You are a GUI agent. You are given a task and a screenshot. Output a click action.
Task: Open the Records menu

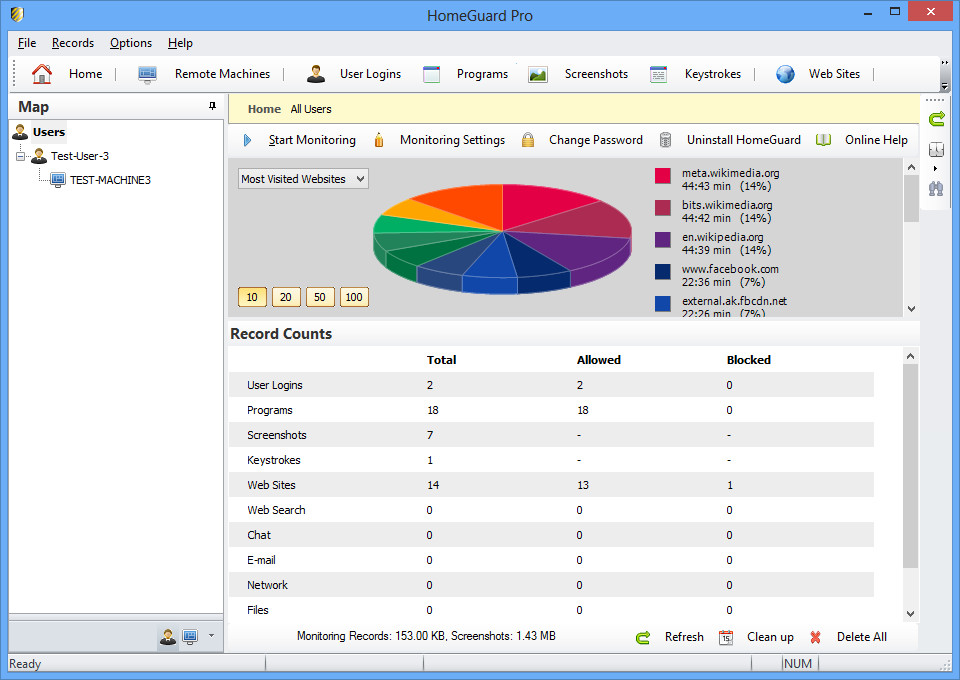(73, 43)
